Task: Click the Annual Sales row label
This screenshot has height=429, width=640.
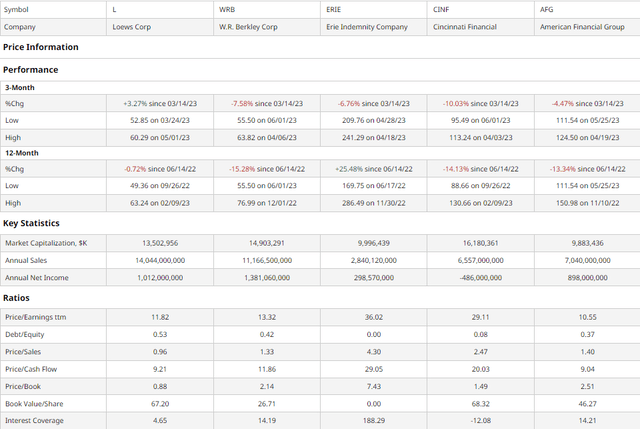Action: pos(26,260)
